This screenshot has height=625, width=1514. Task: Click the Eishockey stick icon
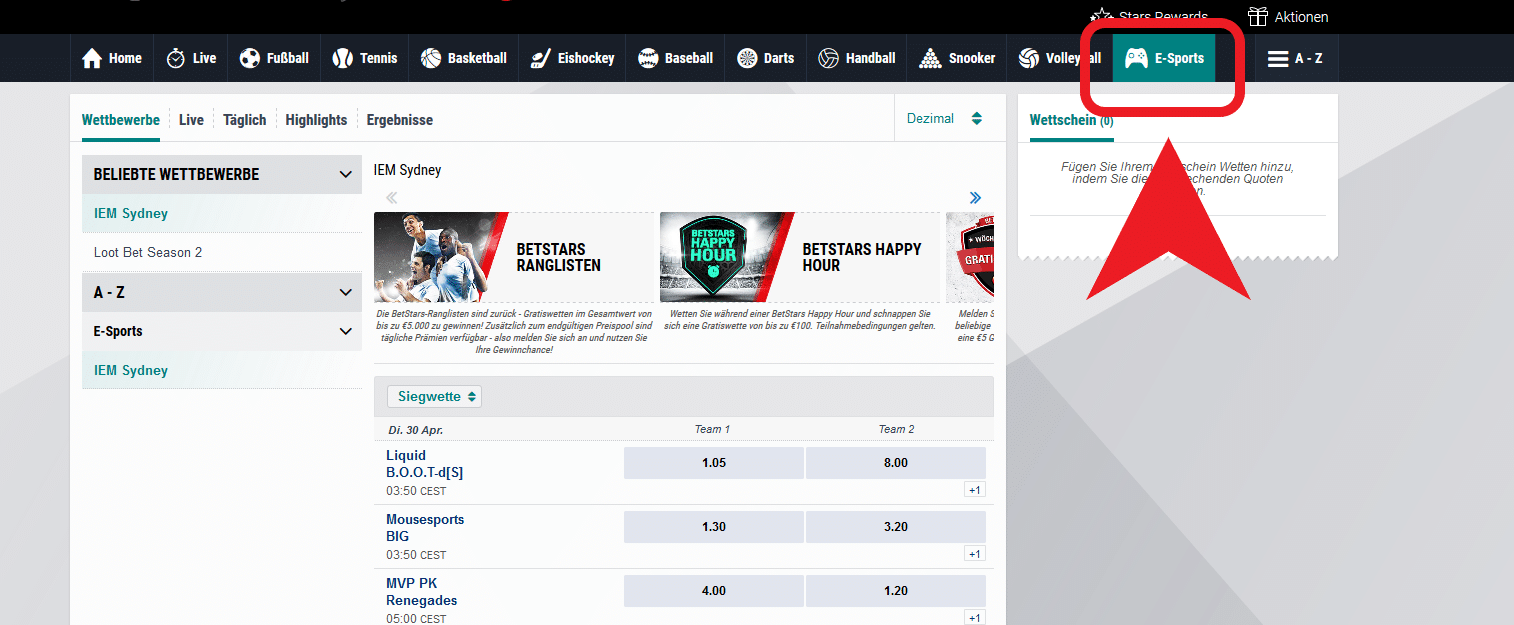click(541, 58)
